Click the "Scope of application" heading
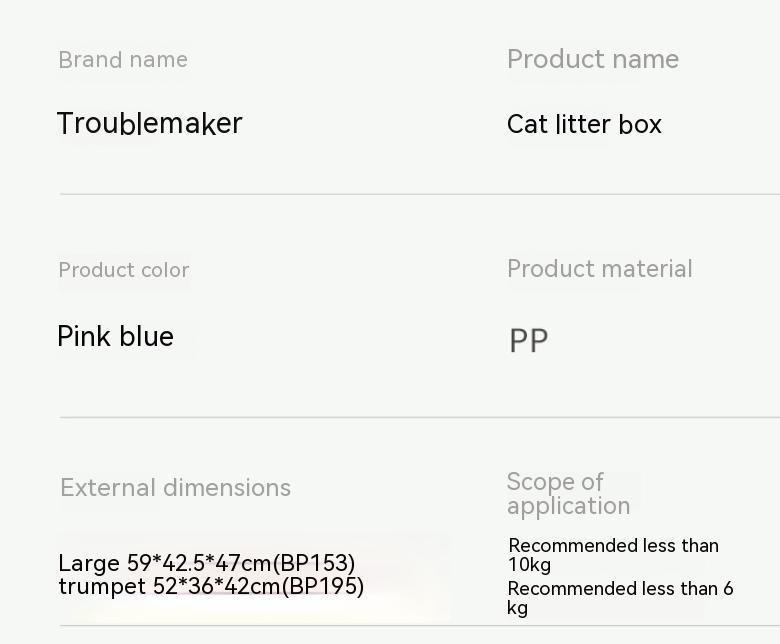The image size is (780, 644). pyautogui.click(x=568, y=494)
